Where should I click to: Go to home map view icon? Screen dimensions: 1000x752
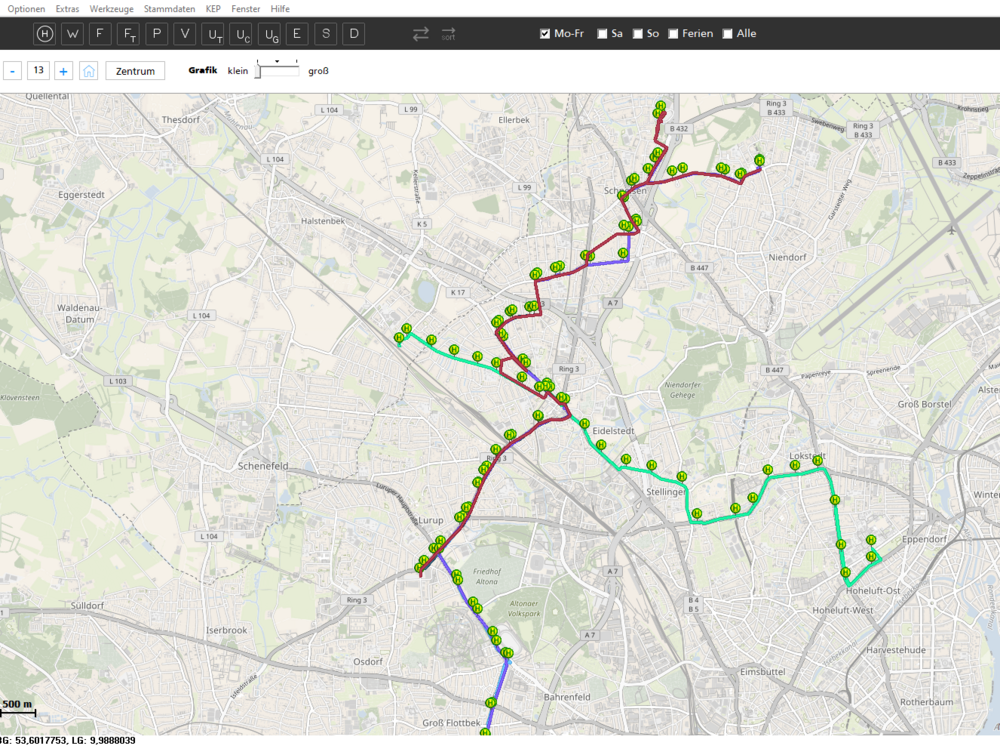coord(89,71)
